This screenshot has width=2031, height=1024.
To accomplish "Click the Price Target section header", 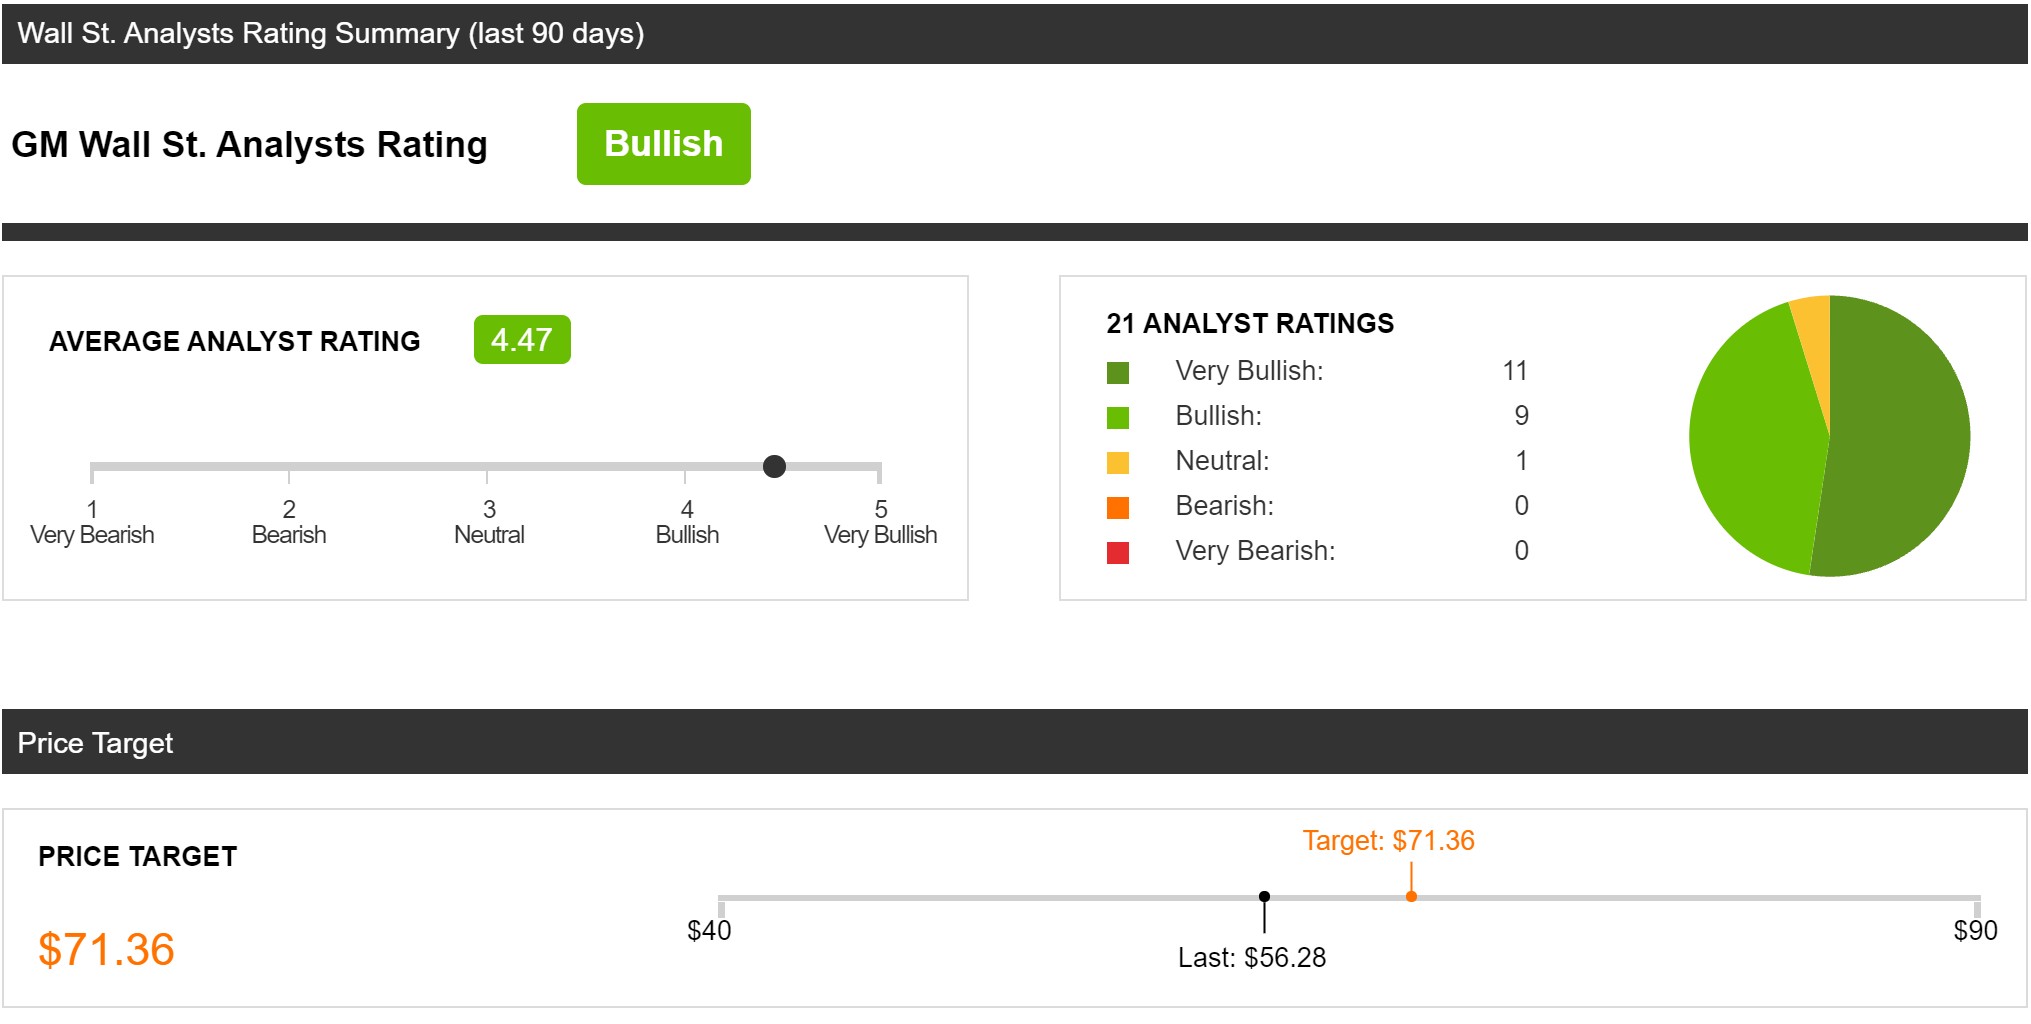I will click(x=96, y=743).
